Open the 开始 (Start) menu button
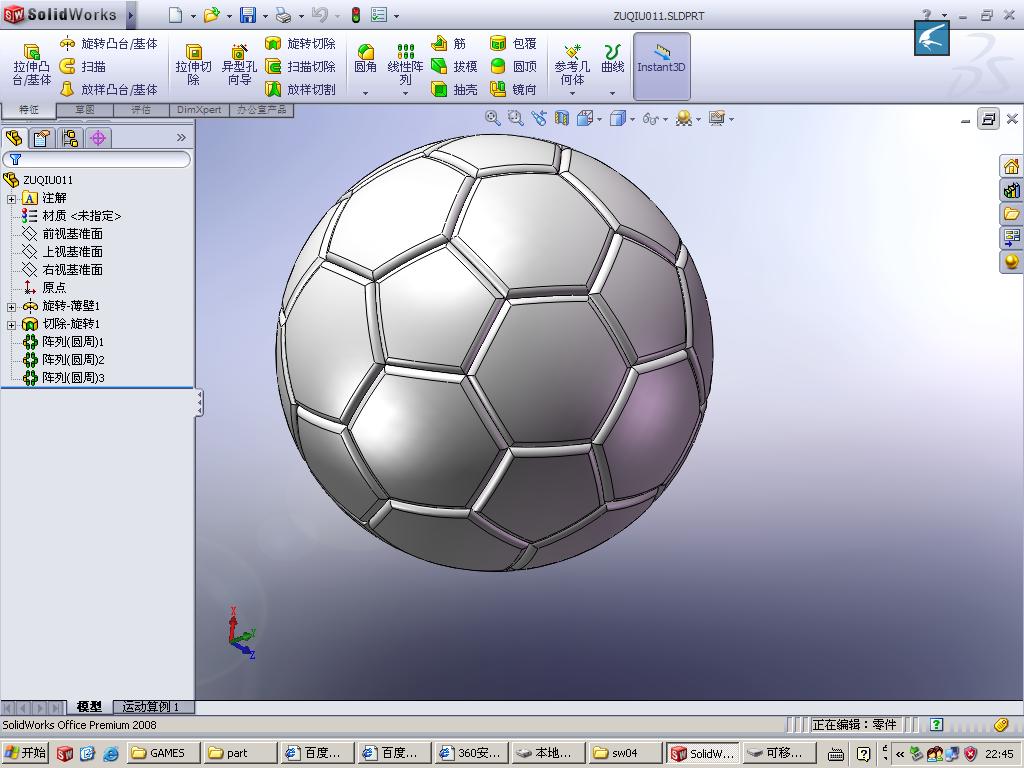 point(25,753)
